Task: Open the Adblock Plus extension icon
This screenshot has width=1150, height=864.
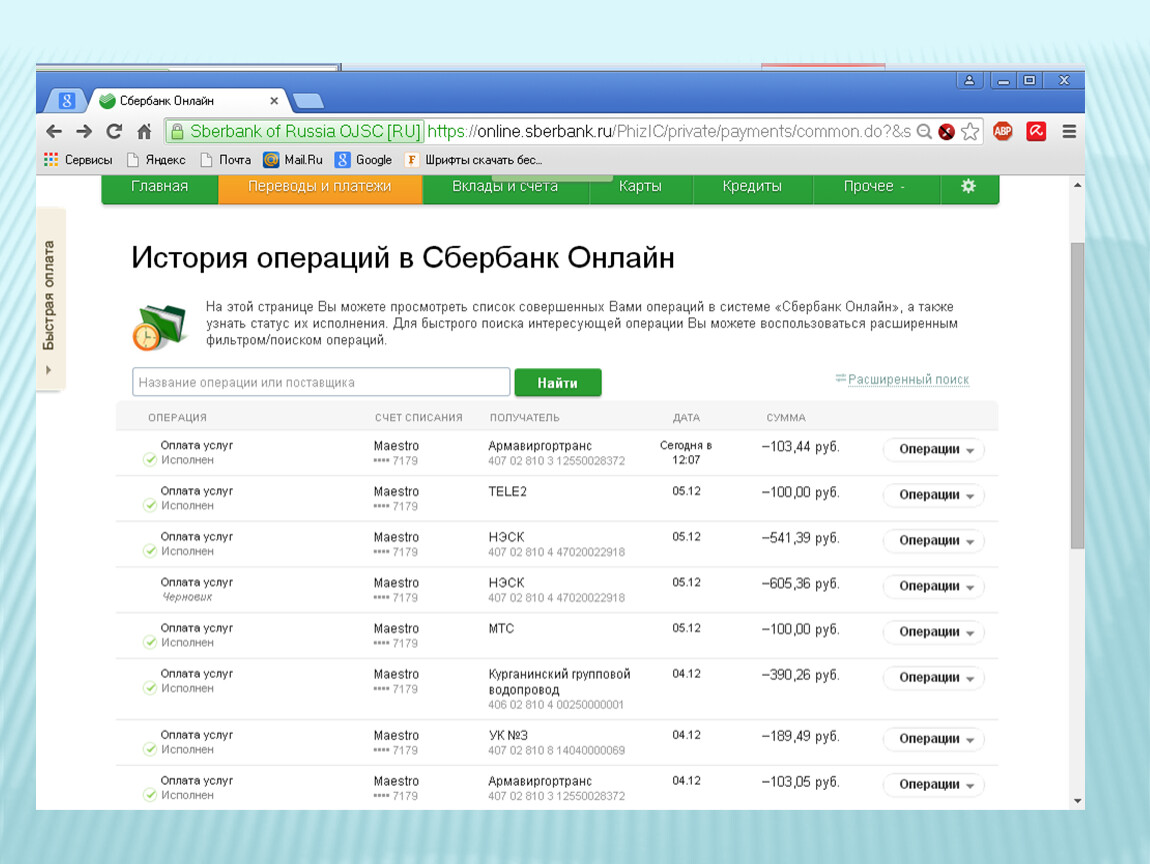Action: (x=1003, y=132)
